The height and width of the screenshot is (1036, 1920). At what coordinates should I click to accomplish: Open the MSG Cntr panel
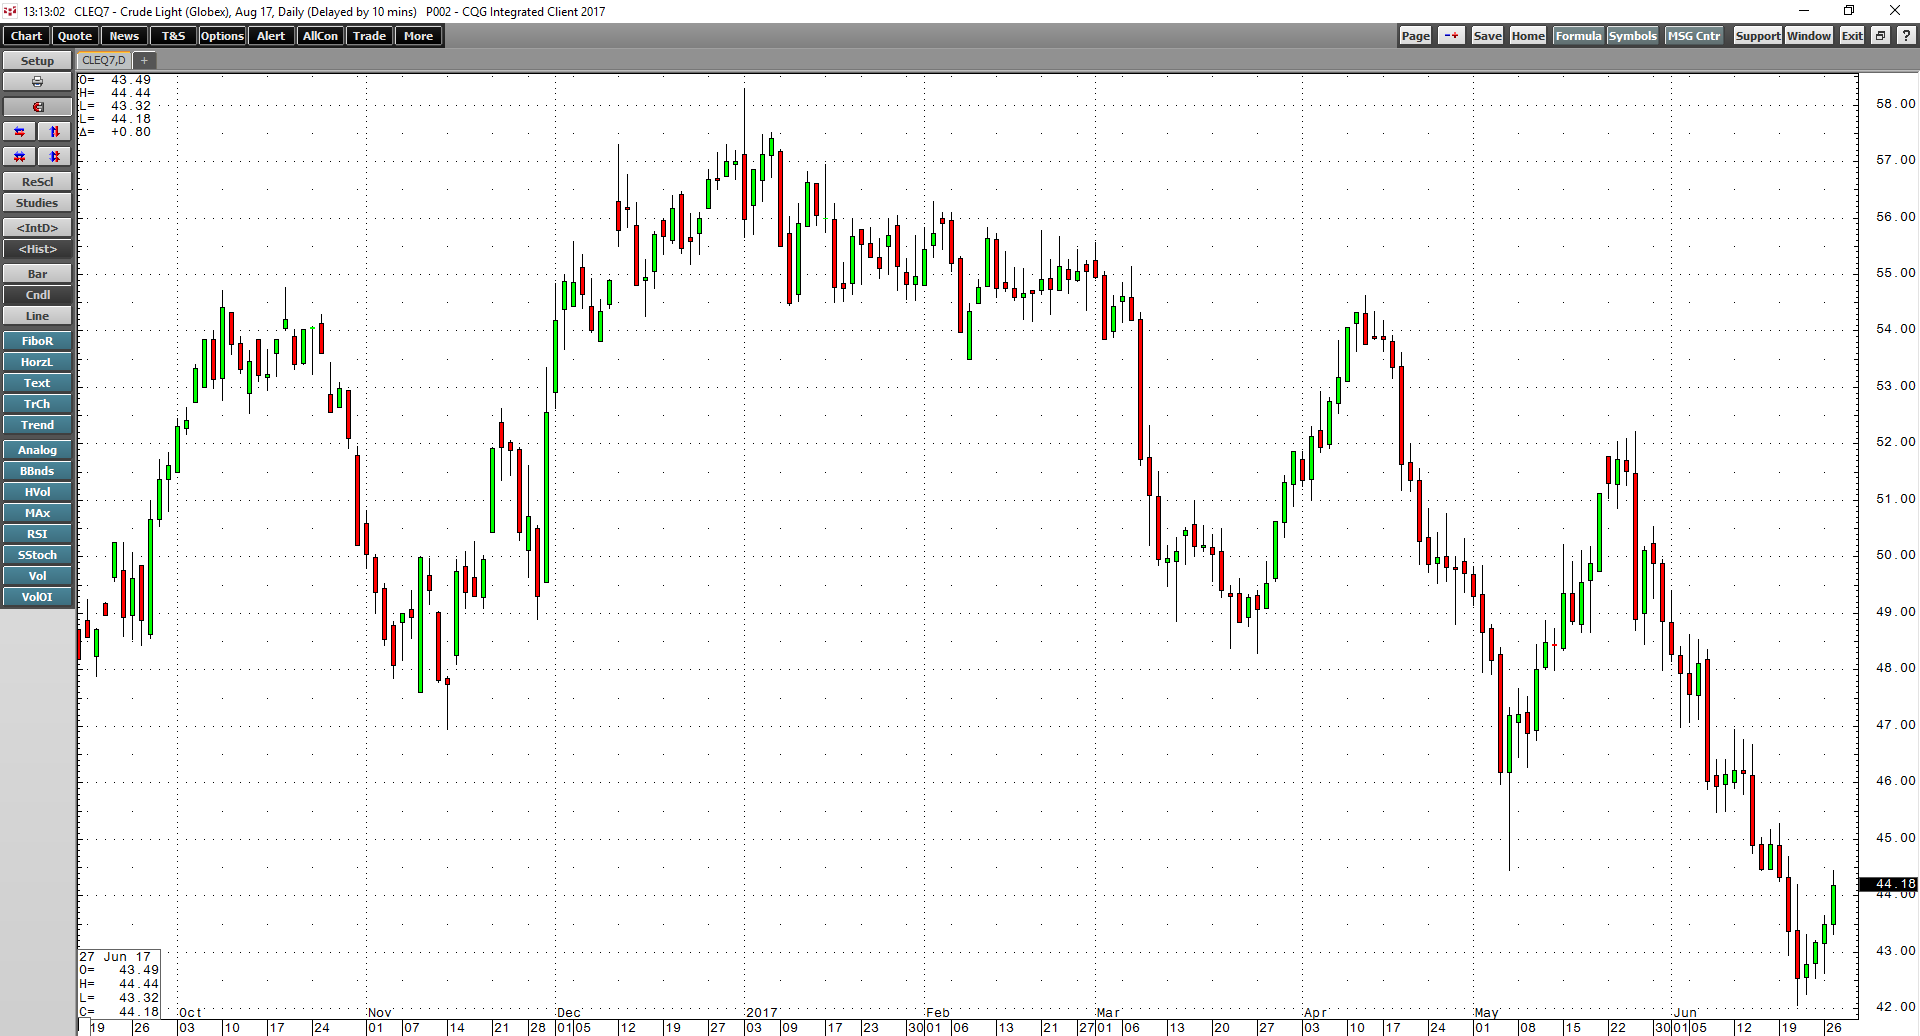coord(1693,35)
